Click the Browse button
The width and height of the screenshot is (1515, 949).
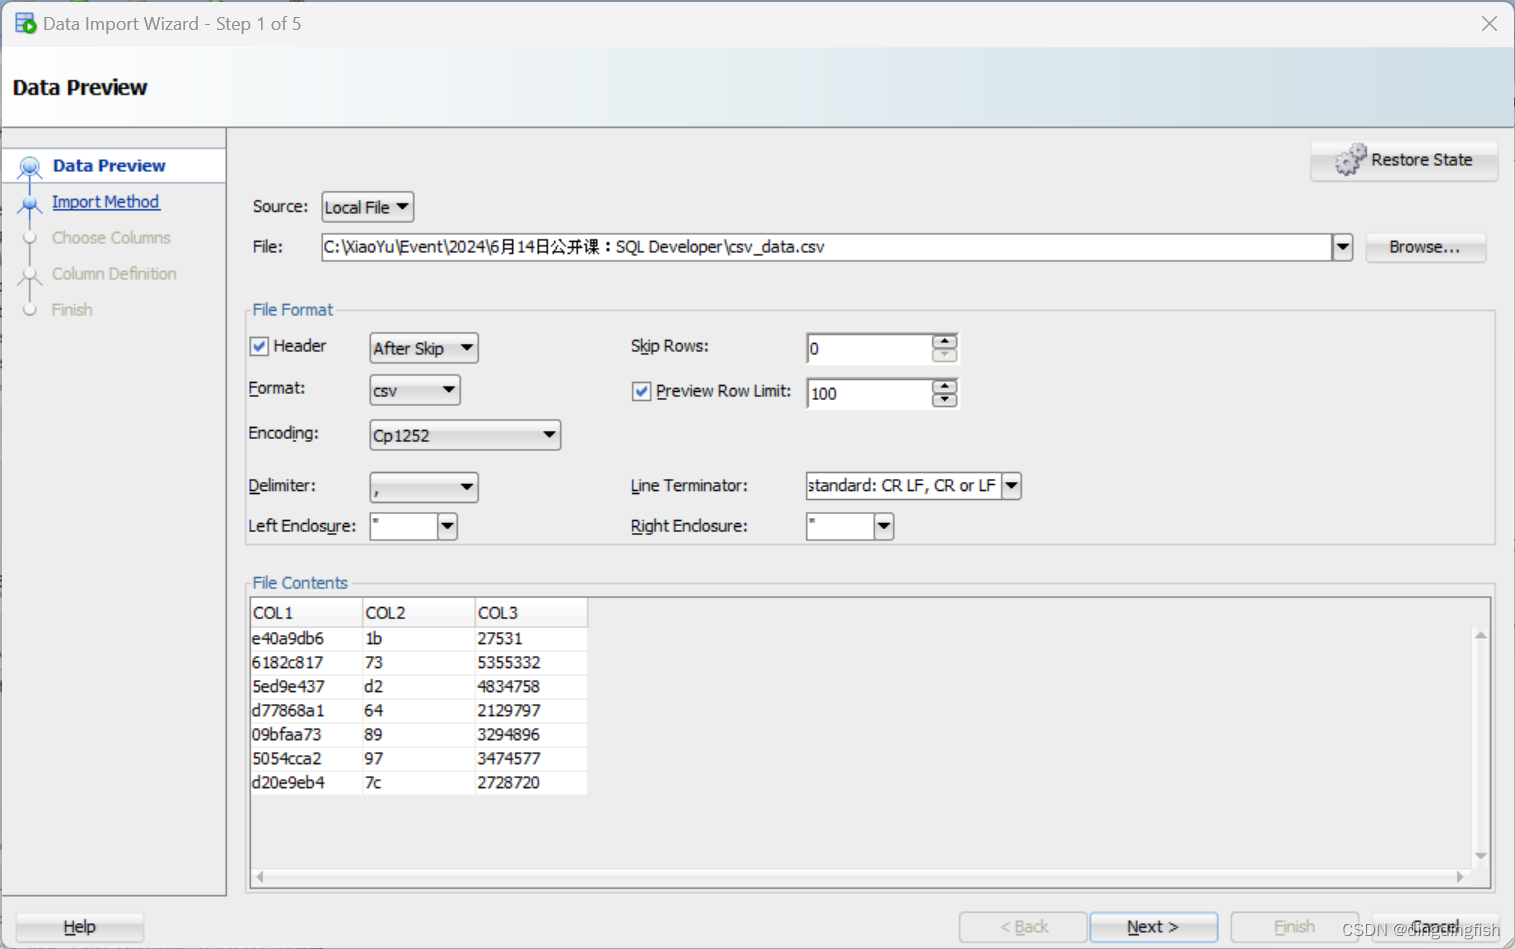1424,247
